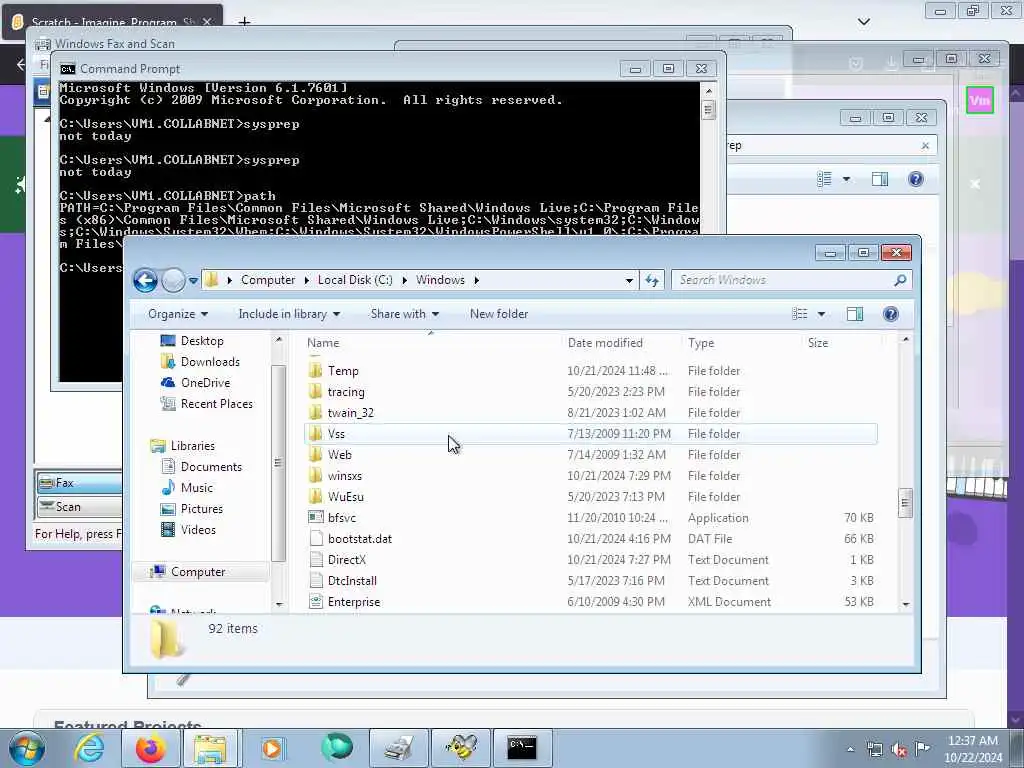Image resolution: width=1024 pixels, height=768 pixels.
Task: Click the Action Center flag tray icon
Action: click(922, 749)
